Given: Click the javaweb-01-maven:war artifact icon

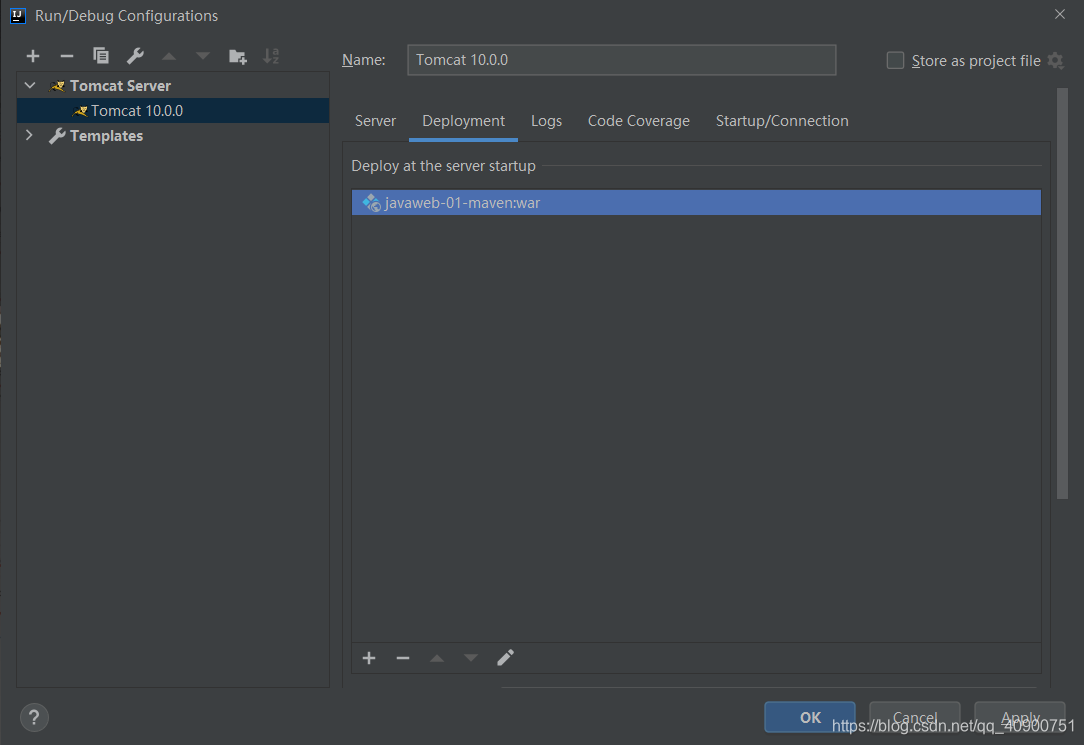Looking at the screenshot, I should coord(371,202).
